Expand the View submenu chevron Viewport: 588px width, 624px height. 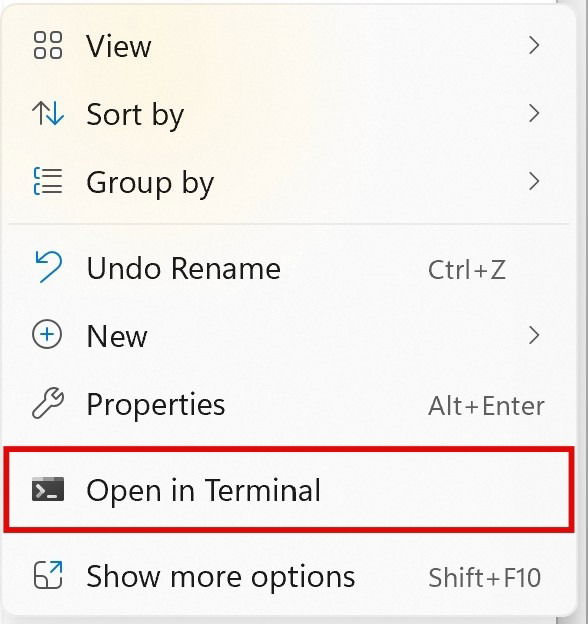pos(534,45)
